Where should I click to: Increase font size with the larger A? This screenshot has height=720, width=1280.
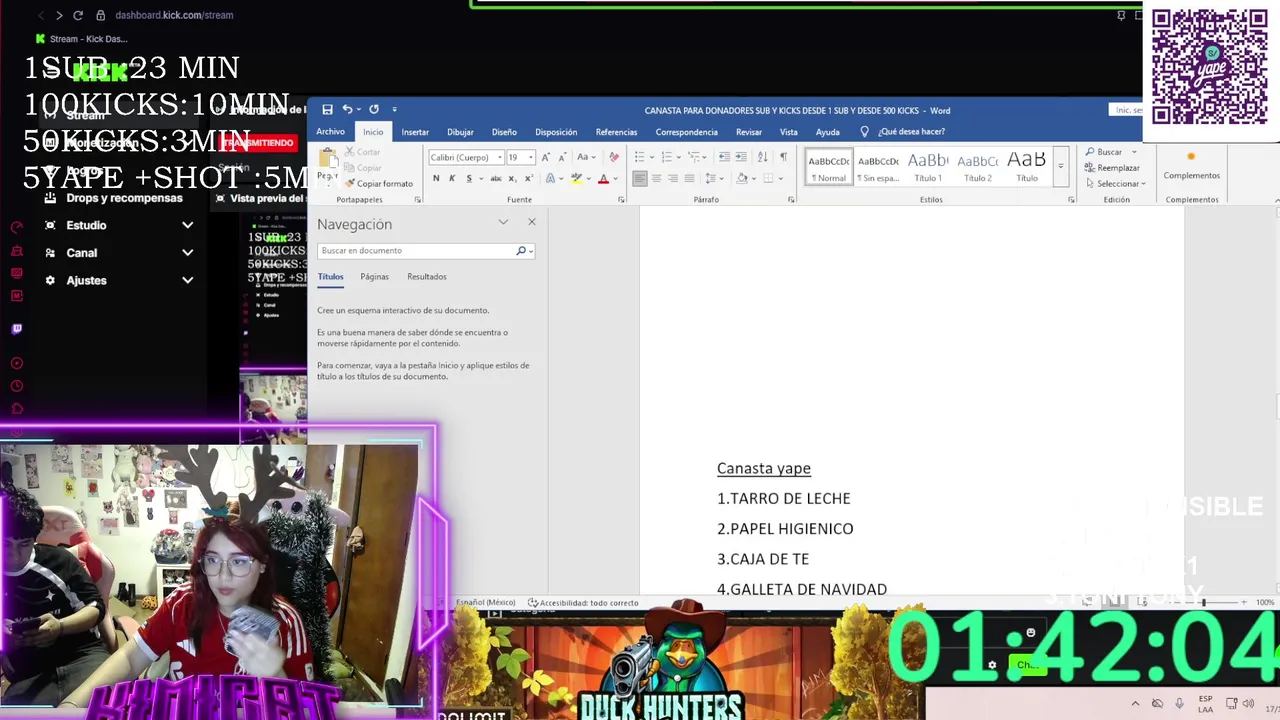pos(545,157)
